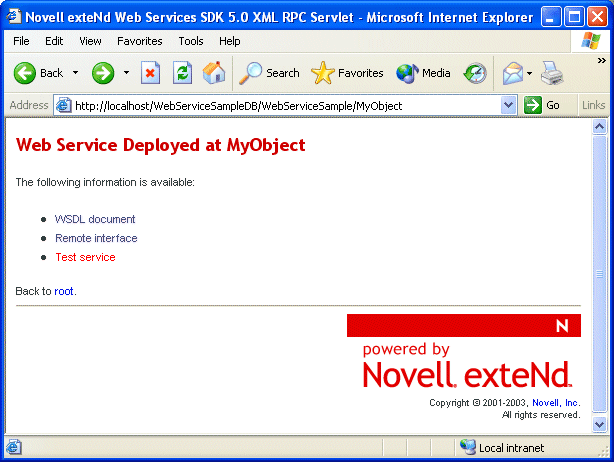Click the IE page icon in status bar
Viewport: 614px width, 462px height.
pos(14,447)
